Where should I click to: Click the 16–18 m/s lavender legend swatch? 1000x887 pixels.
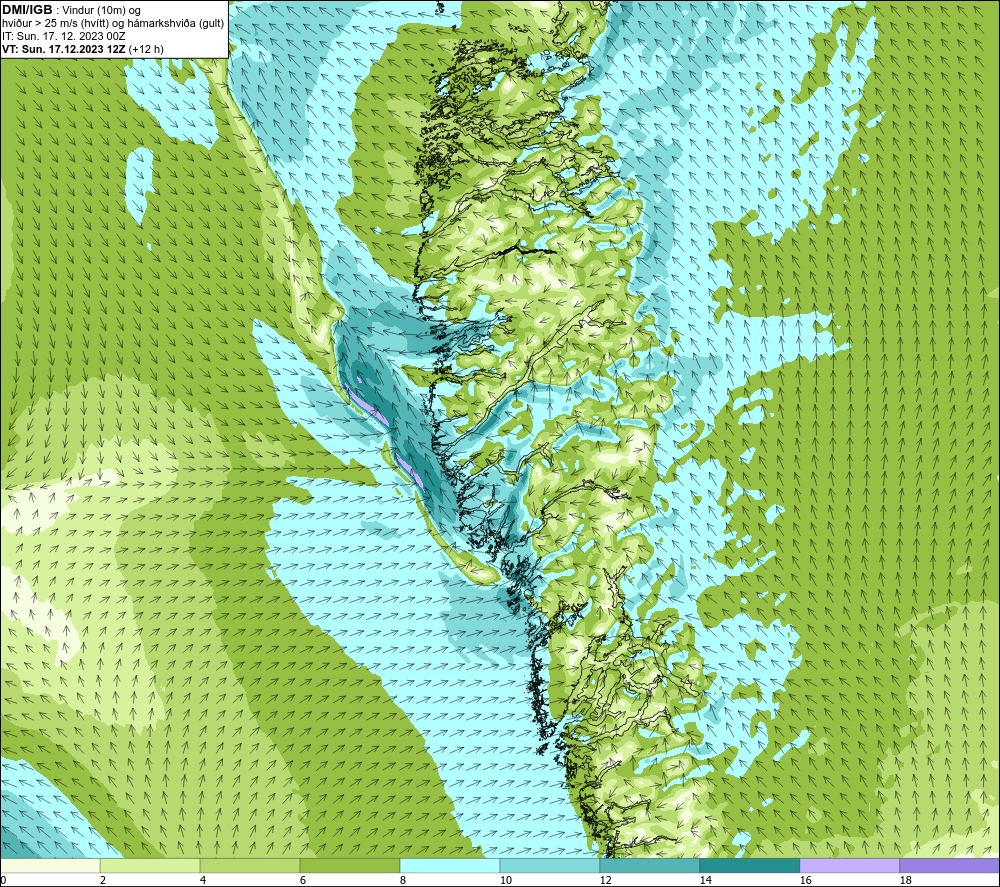pos(849,865)
